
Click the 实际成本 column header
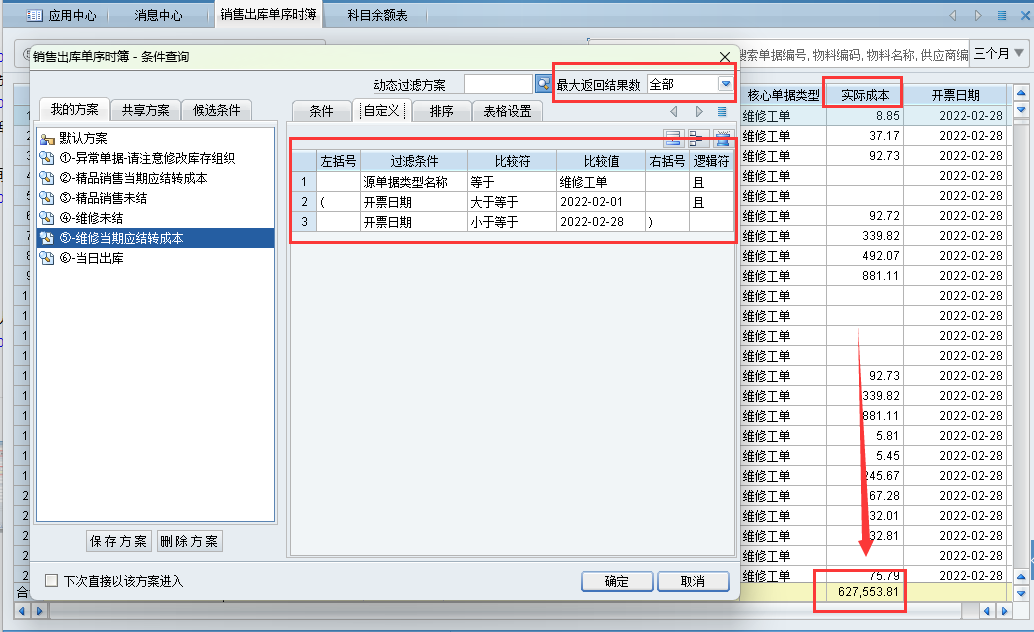(865, 95)
